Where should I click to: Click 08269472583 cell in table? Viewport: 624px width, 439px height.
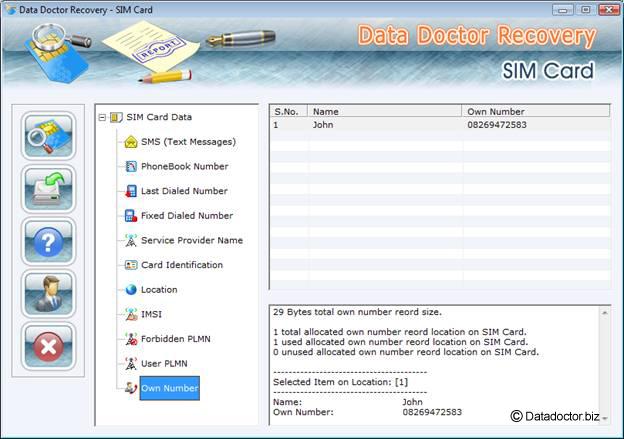coord(497,125)
